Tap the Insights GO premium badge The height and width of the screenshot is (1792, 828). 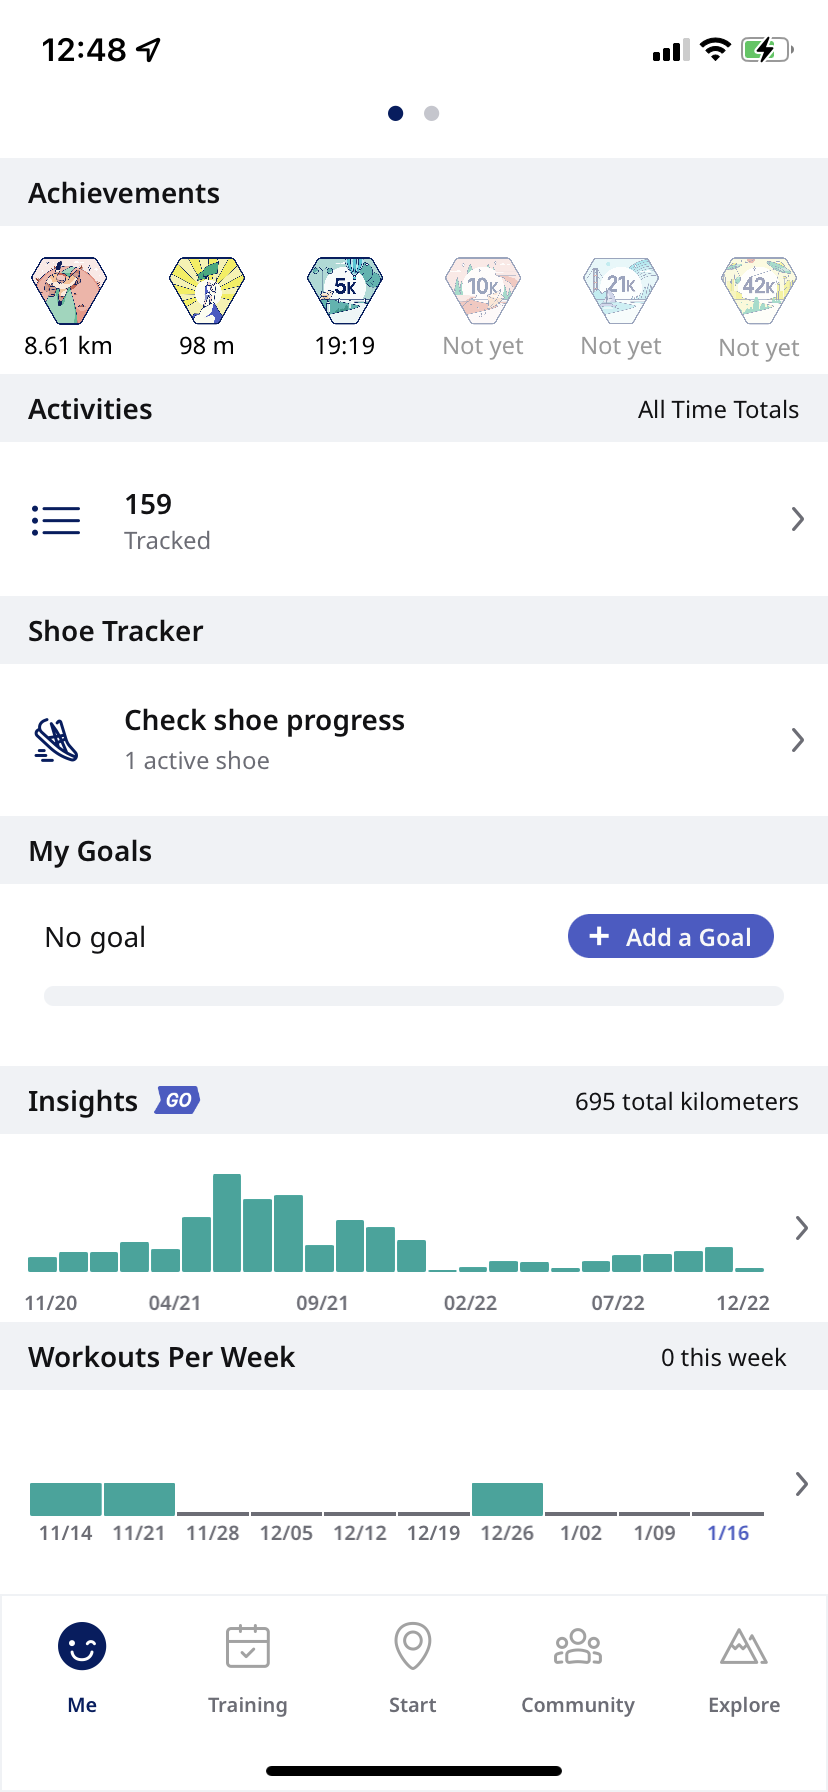click(178, 1100)
